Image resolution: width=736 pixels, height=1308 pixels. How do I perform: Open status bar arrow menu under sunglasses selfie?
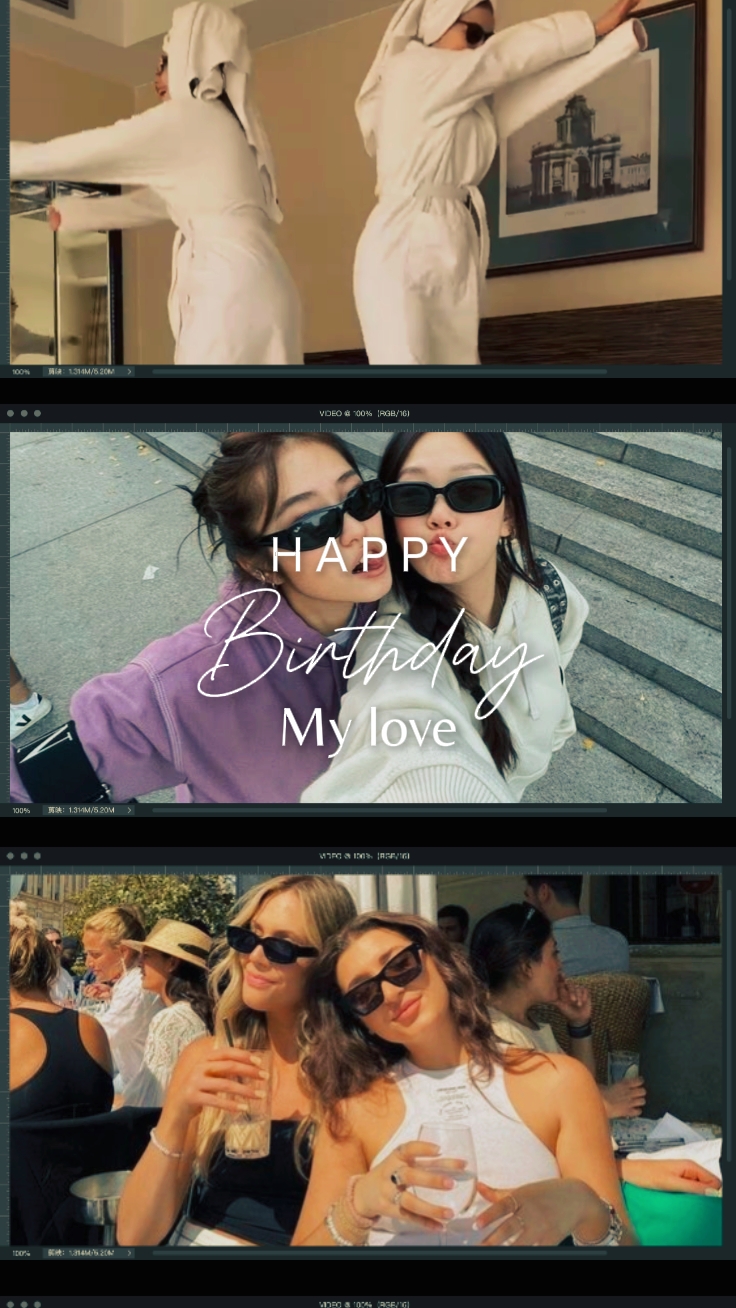tap(130, 810)
